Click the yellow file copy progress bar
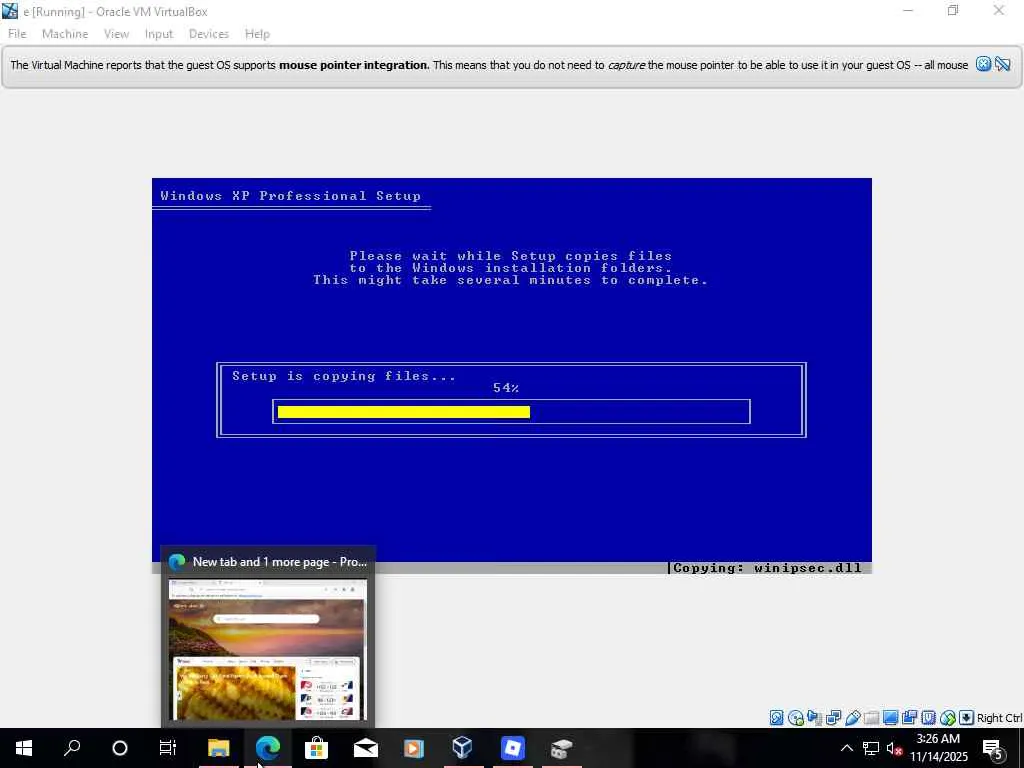The width and height of the screenshot is (1024, 768). pos(404,412)
